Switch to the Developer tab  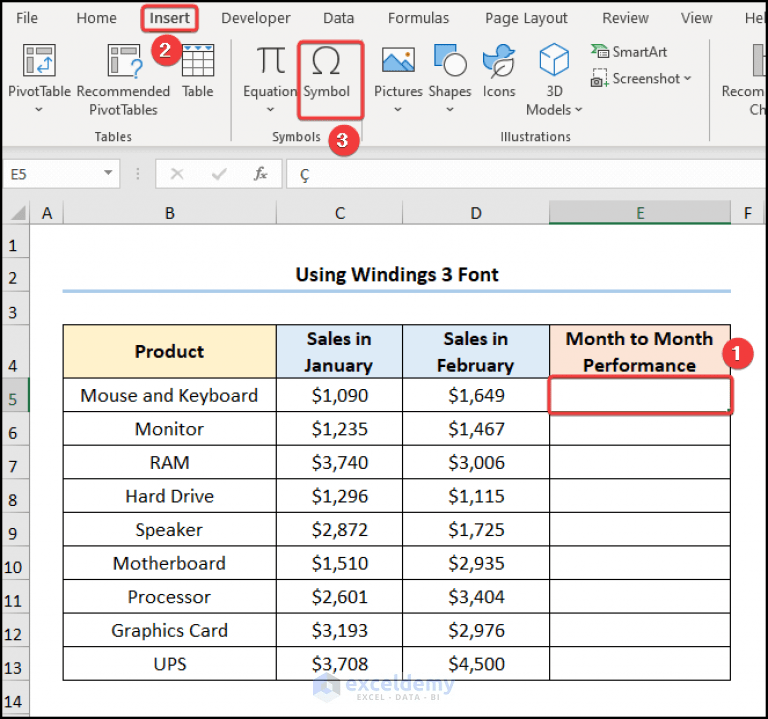pos(256,18)
